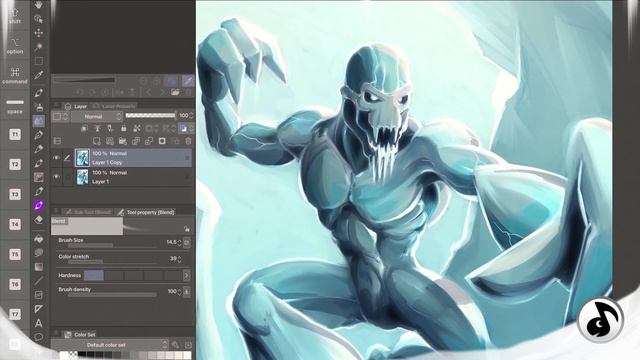Choose the first Hardness level box
Screen dimensions: 640x360
[94, 276]
